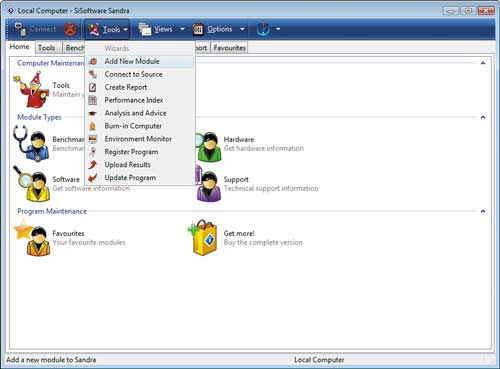Open the Tools dropdown arrow

click(126, 29)
